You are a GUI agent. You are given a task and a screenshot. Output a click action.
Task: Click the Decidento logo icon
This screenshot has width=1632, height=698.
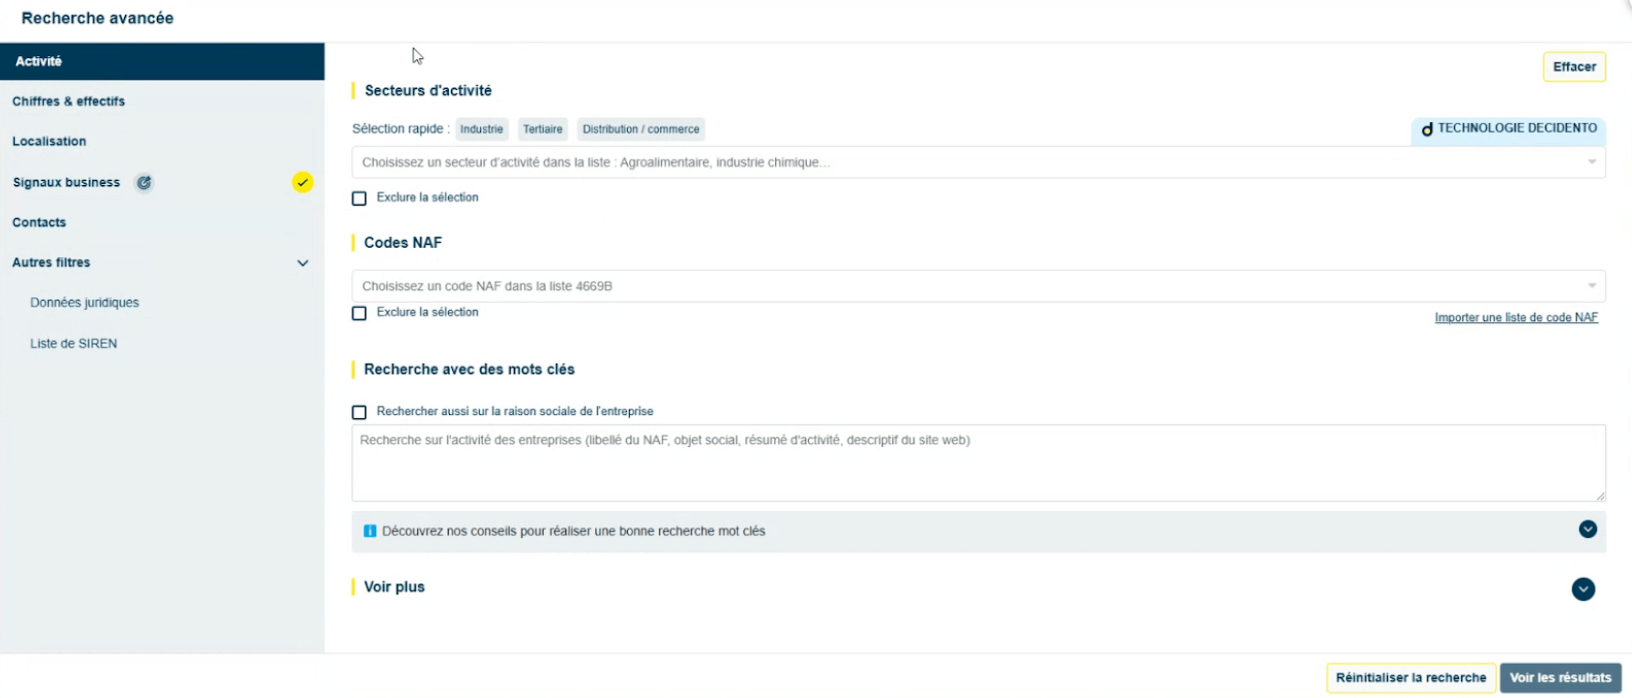coord(1427,129)
